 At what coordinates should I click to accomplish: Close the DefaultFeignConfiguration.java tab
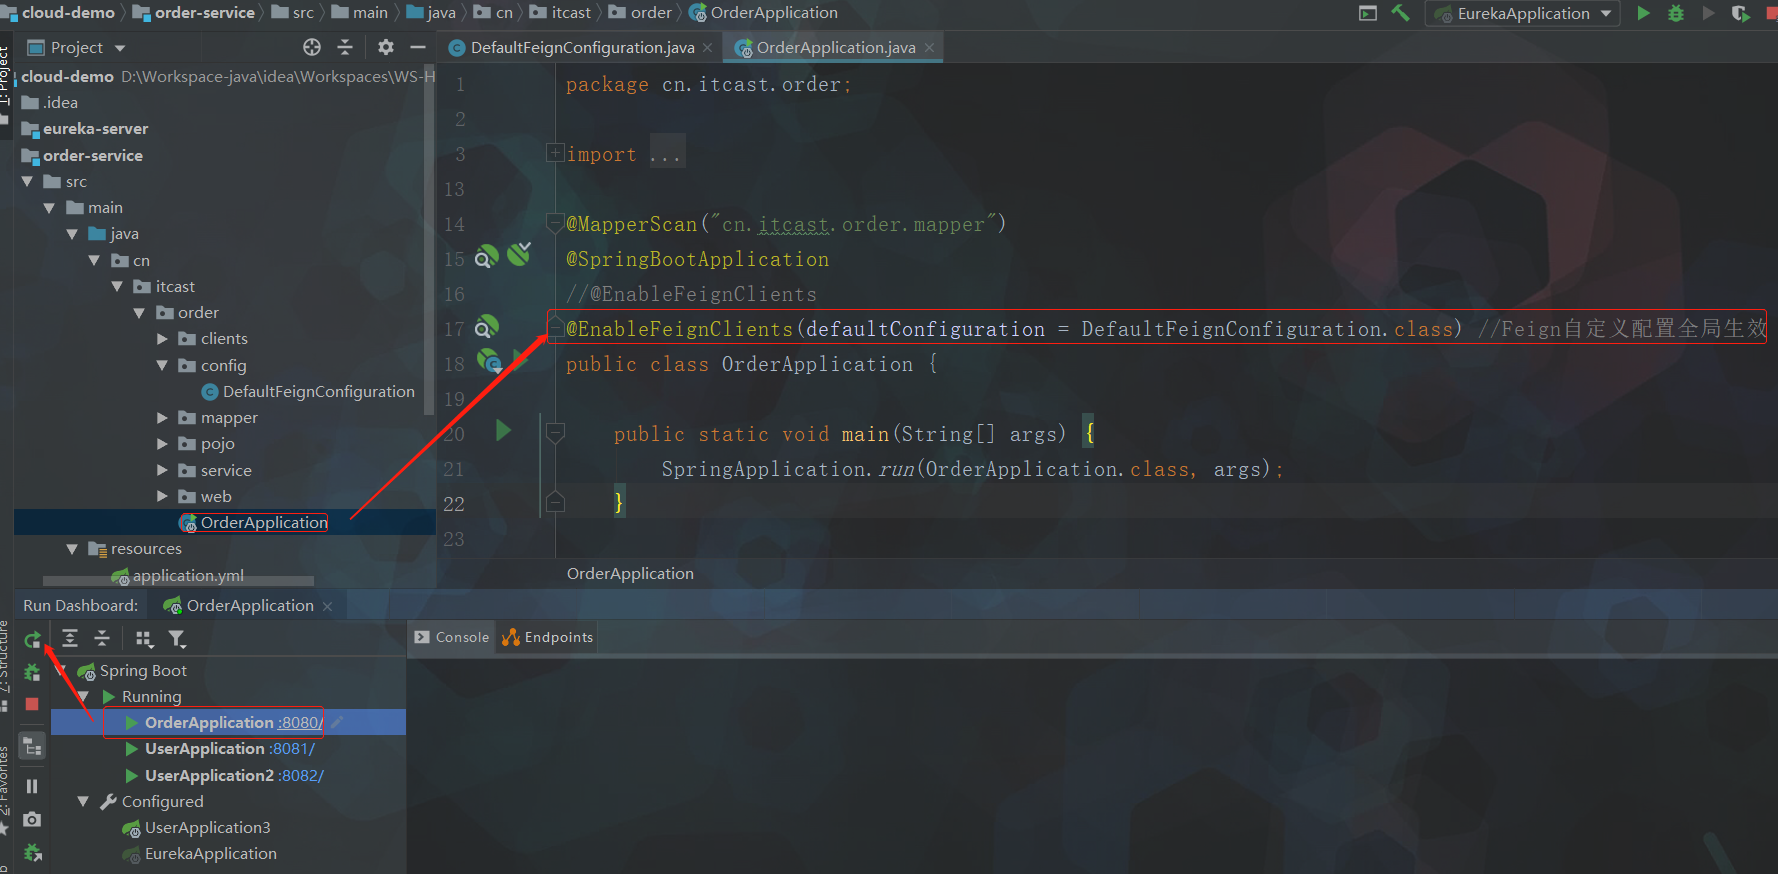(x=708, y=47)
